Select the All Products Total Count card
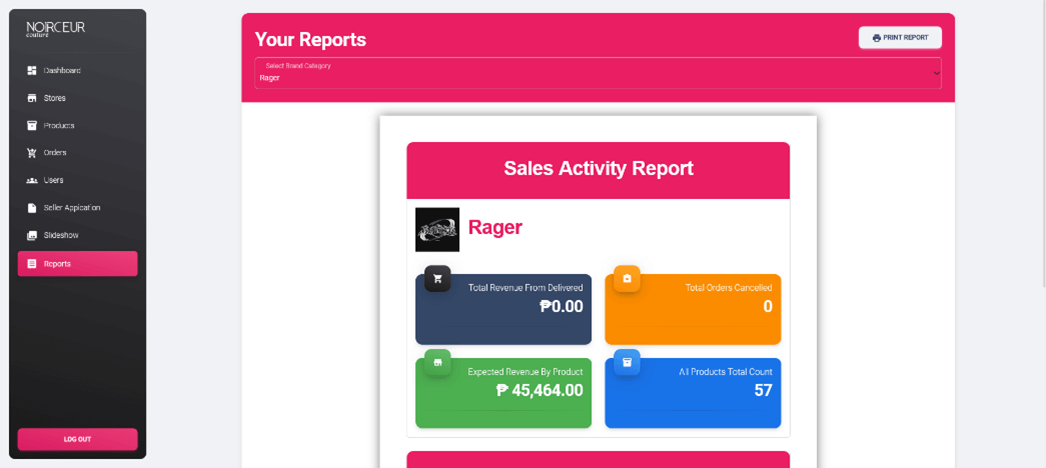This screenshot has width=1046, height=468. coord(693,395)
